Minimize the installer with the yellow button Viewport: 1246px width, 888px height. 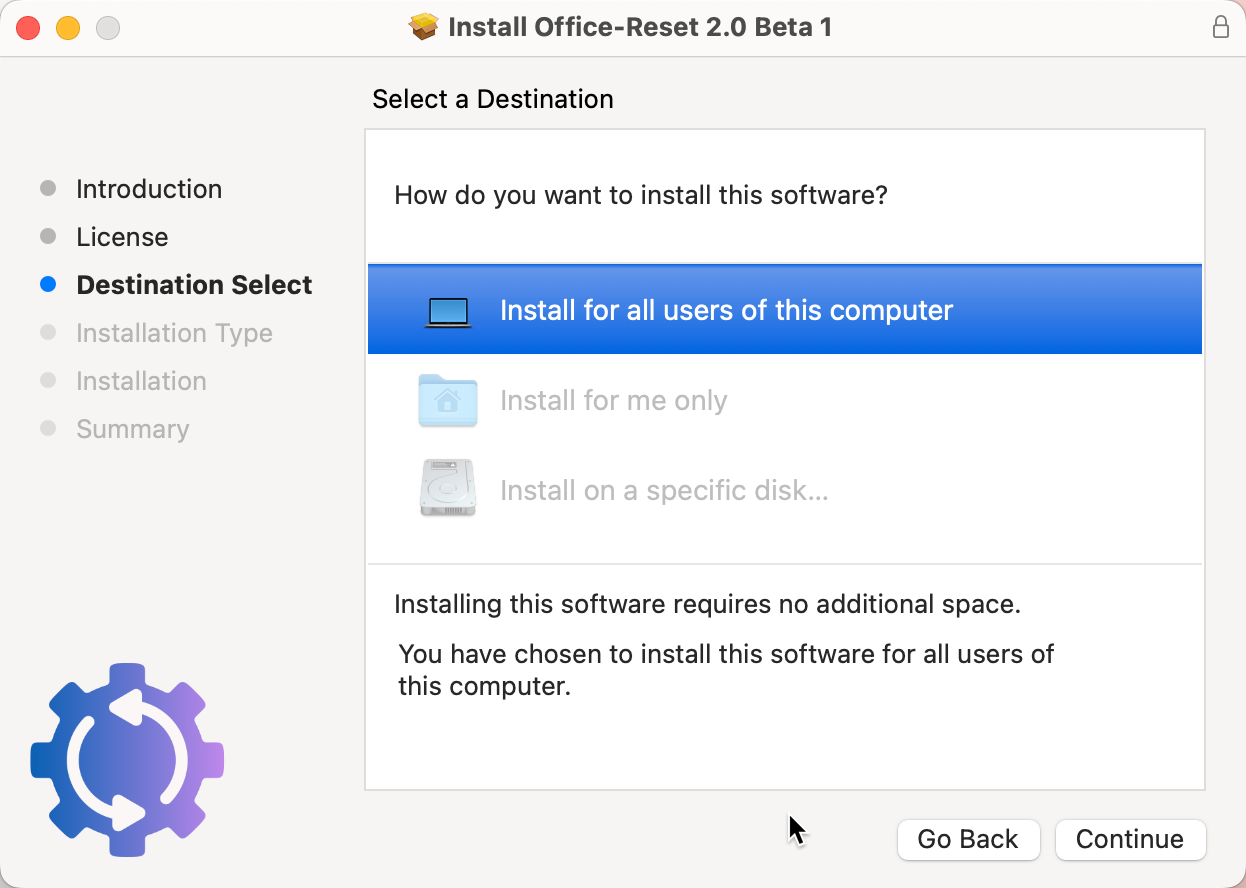click(x=68, y=28)
